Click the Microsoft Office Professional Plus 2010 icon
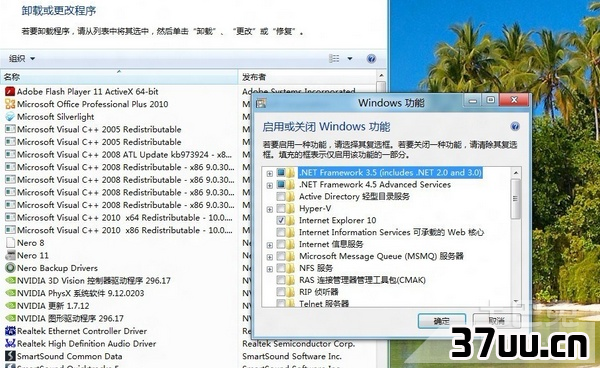600x368 pixels. pyautogui.click(x=10, y=104)
